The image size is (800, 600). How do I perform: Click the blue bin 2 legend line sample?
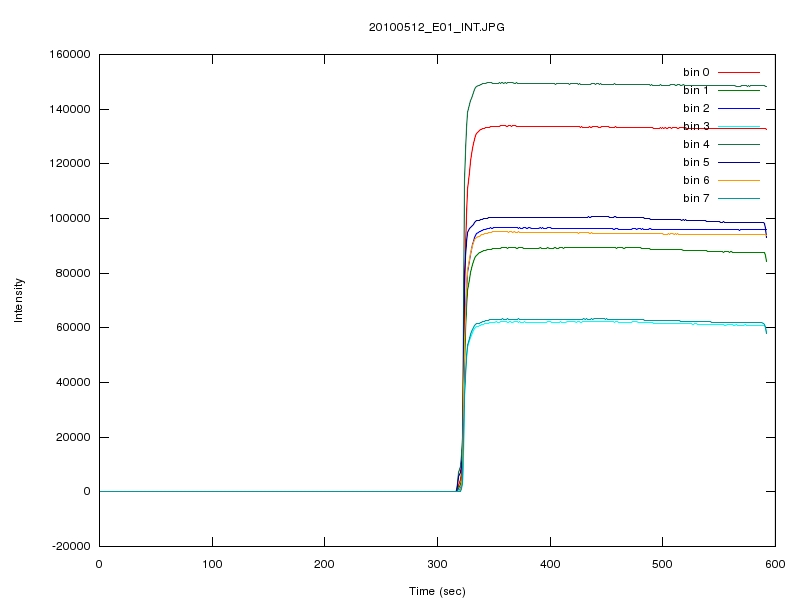[x=739, y=108]
